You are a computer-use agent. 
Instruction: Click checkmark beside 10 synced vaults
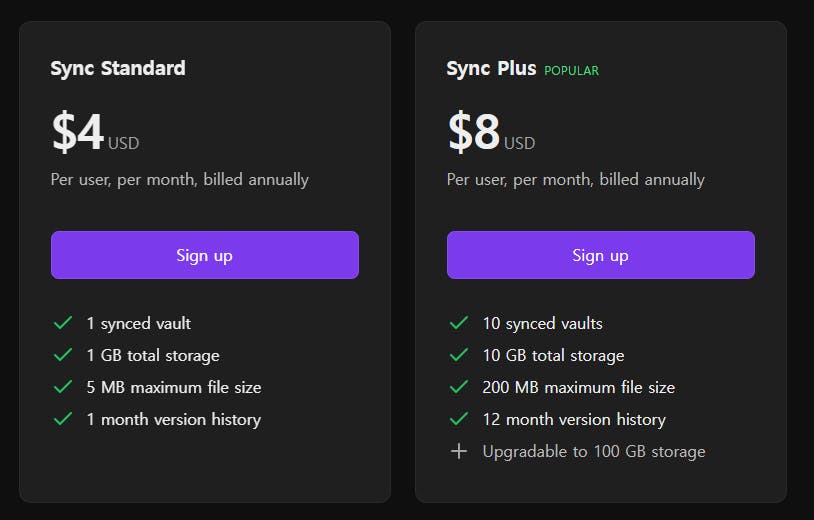459,323
